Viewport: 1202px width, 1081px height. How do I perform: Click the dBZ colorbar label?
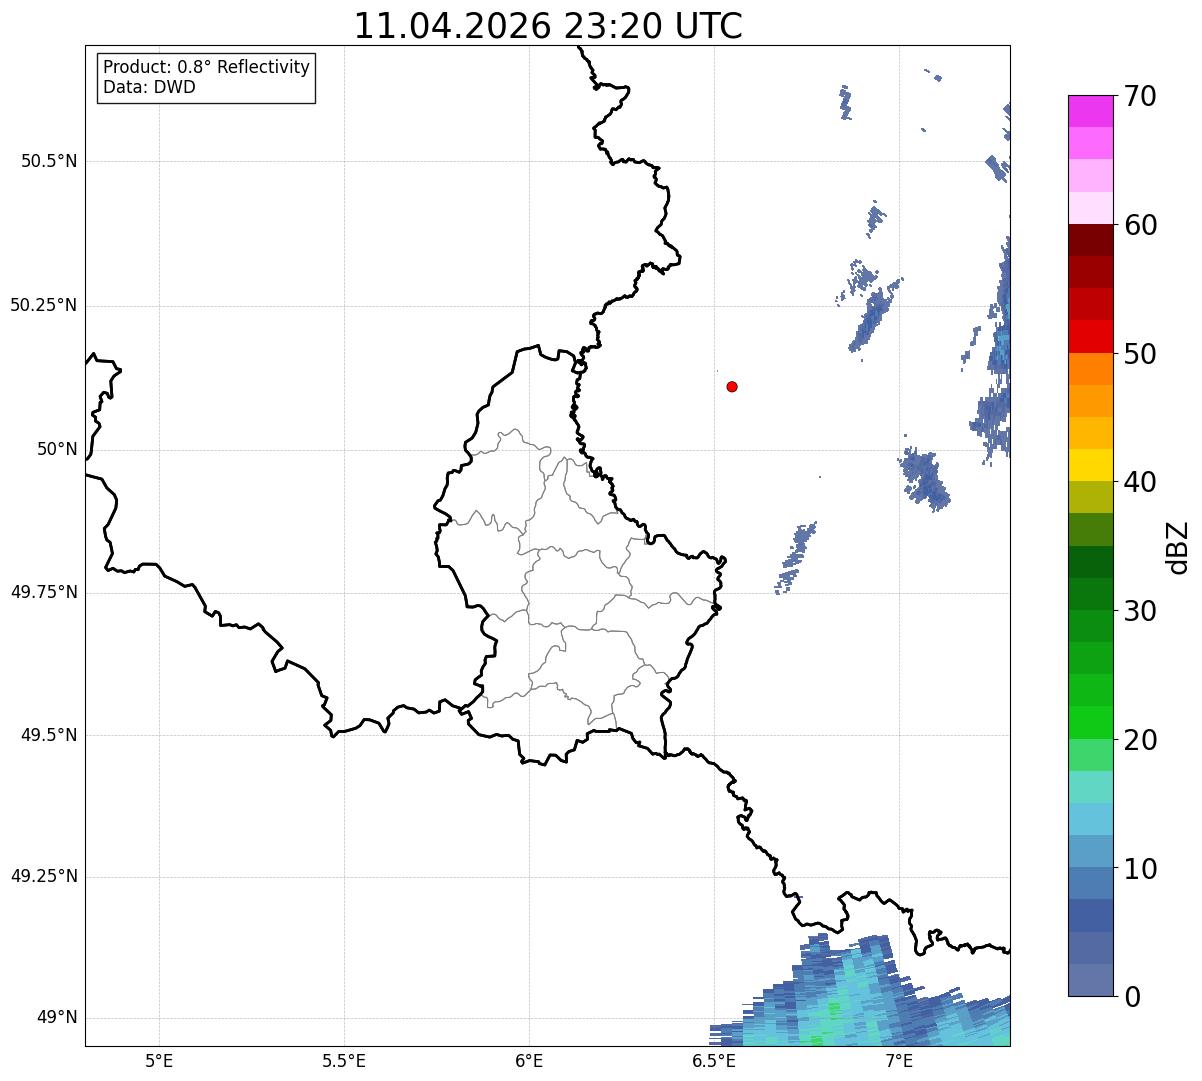[x=1178, y=547]
